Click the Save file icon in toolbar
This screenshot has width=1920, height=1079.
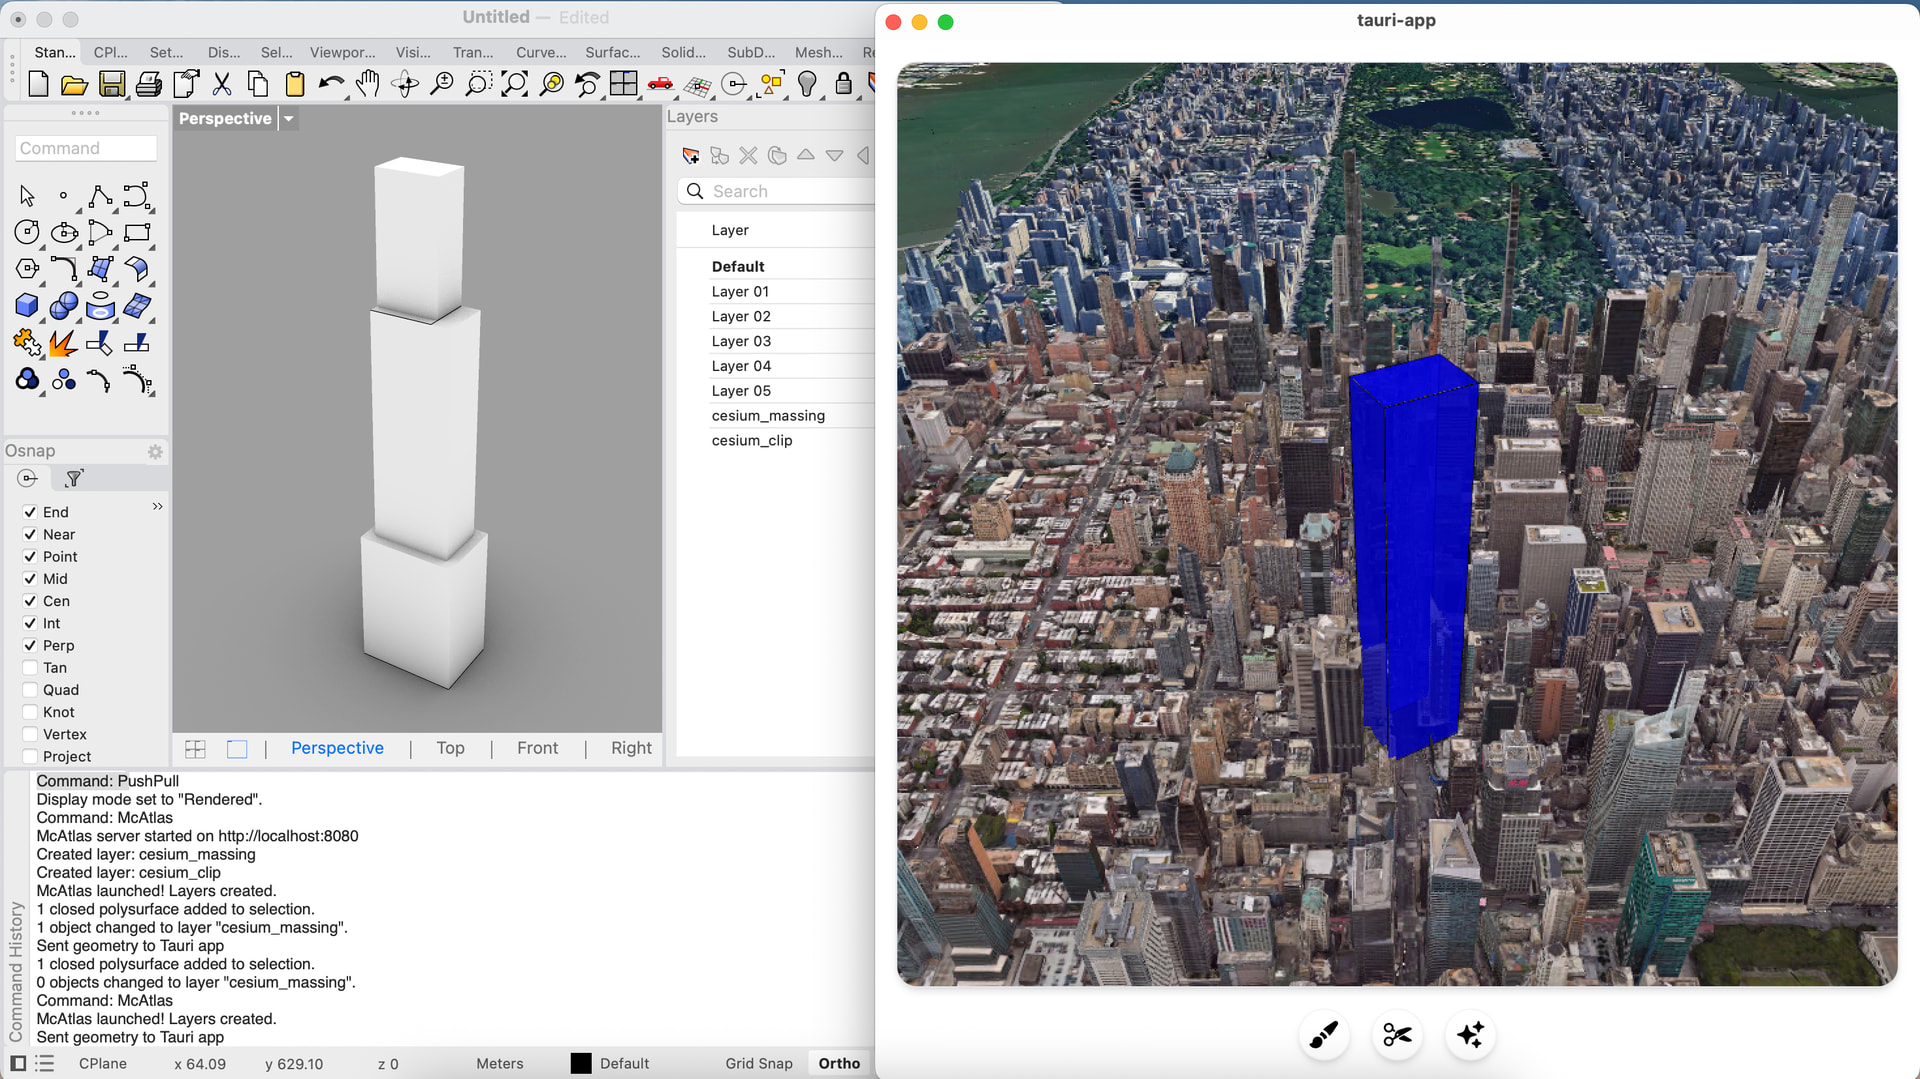click(112, 85)
